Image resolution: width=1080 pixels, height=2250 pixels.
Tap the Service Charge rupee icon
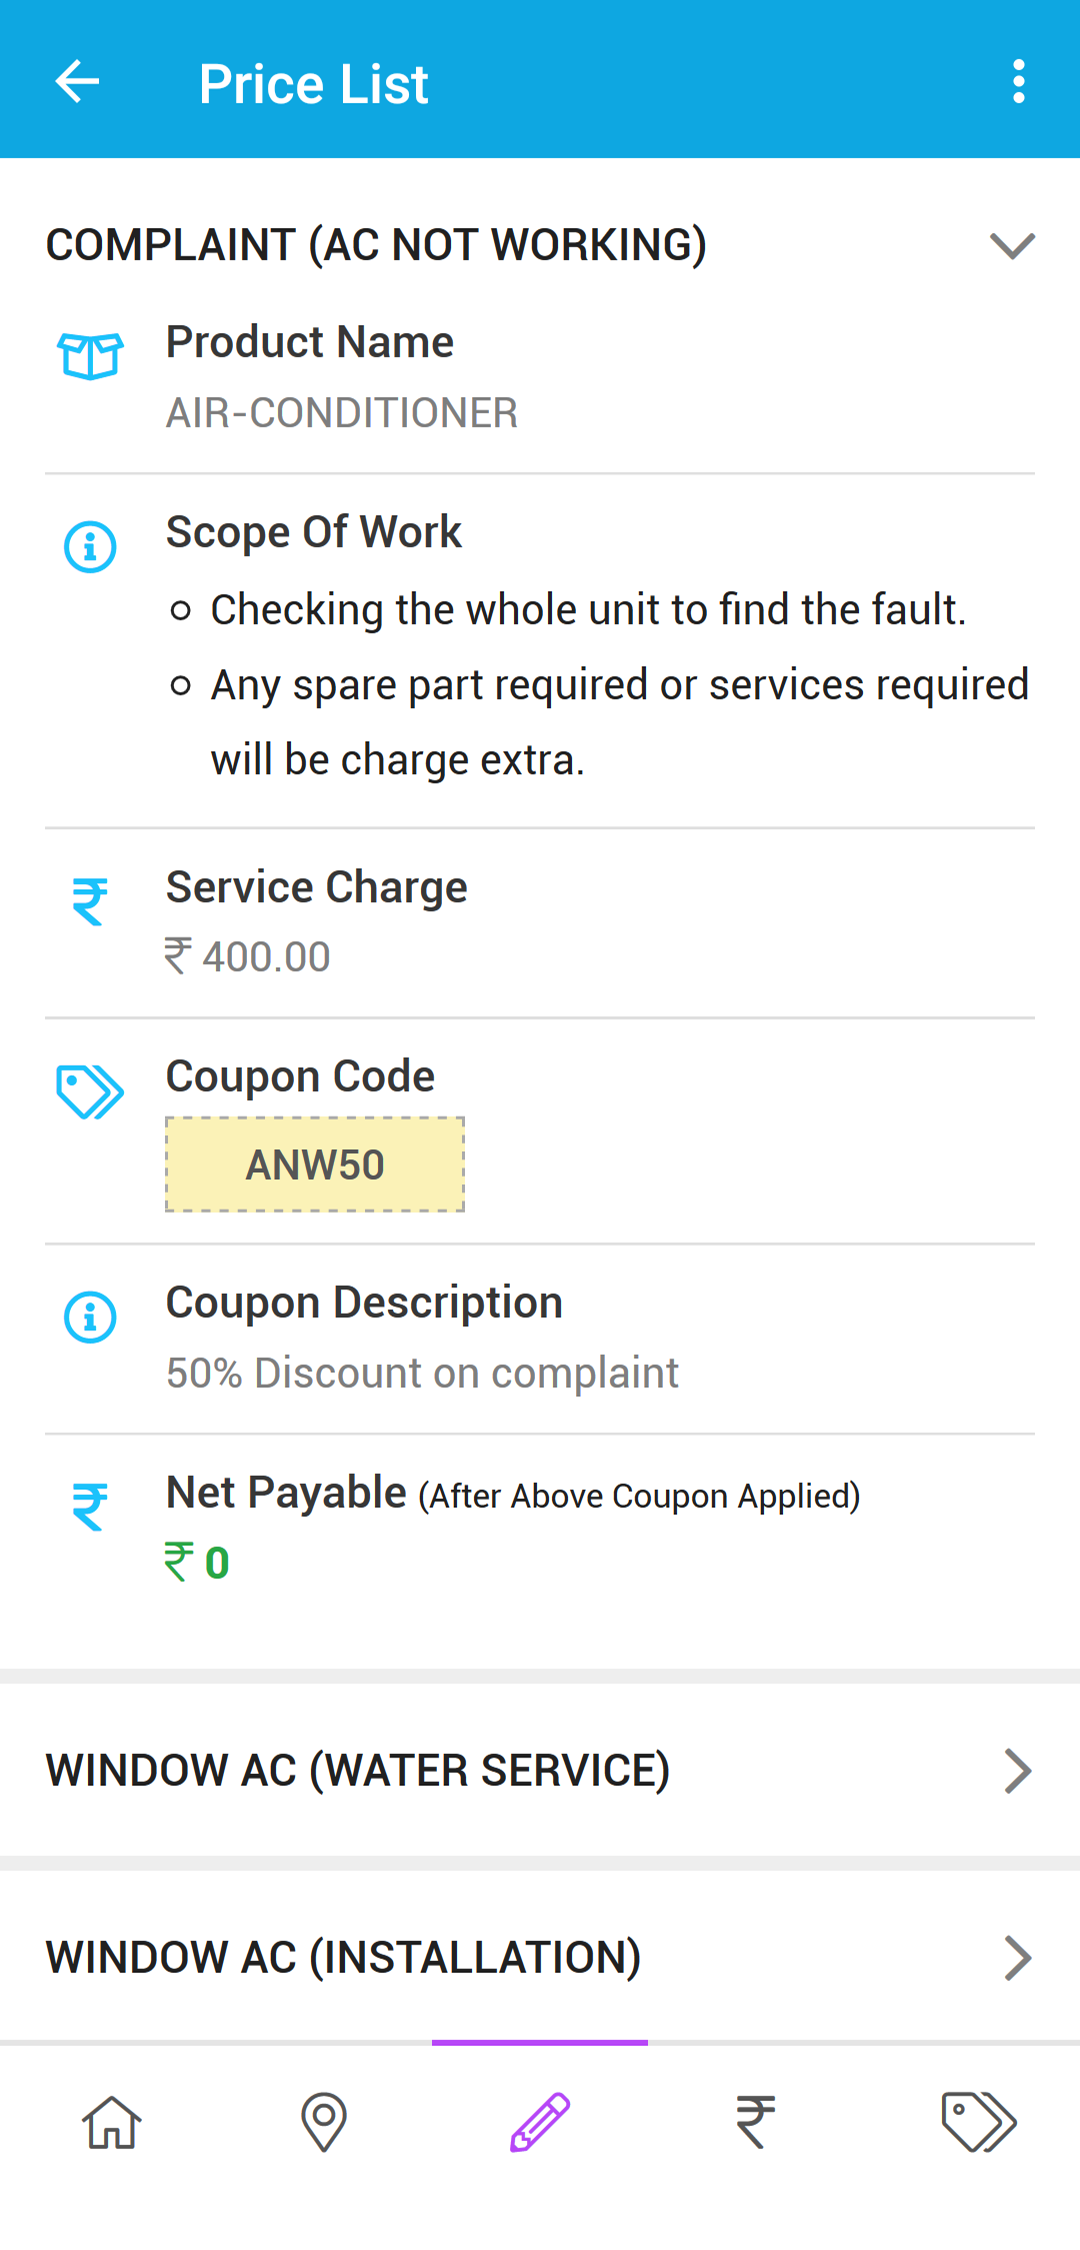point(90,901)
